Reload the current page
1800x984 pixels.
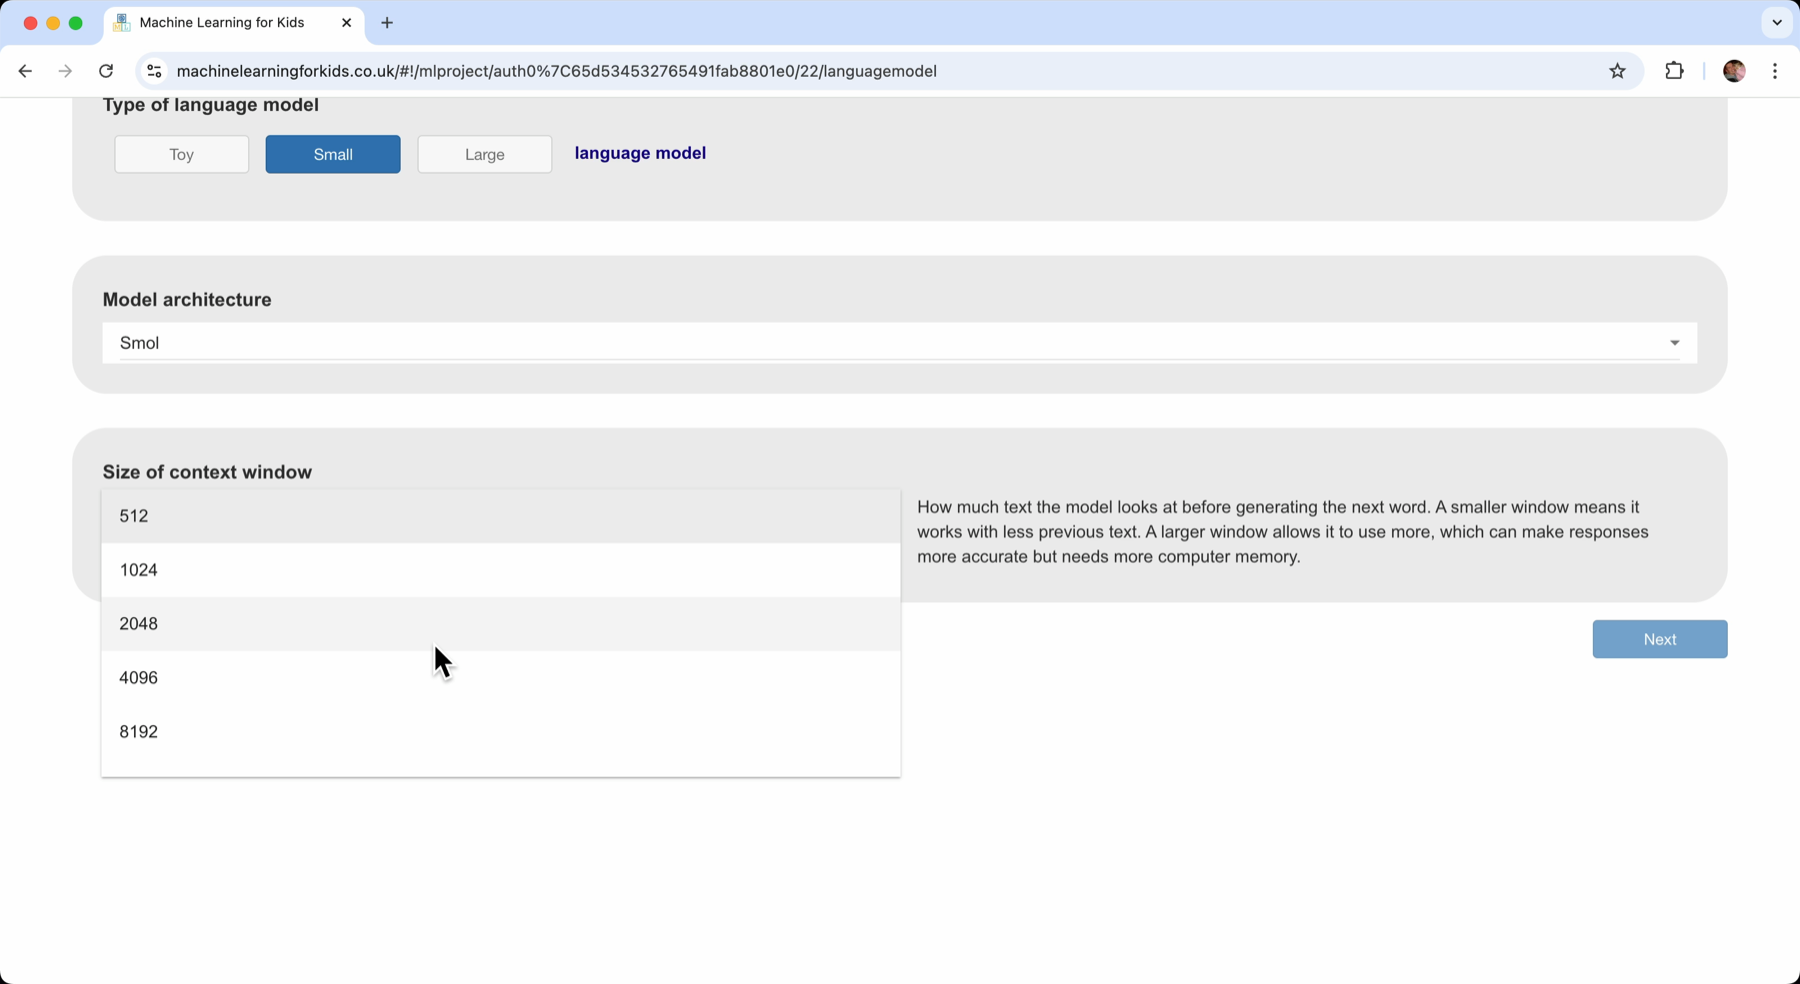pos(106,71)
